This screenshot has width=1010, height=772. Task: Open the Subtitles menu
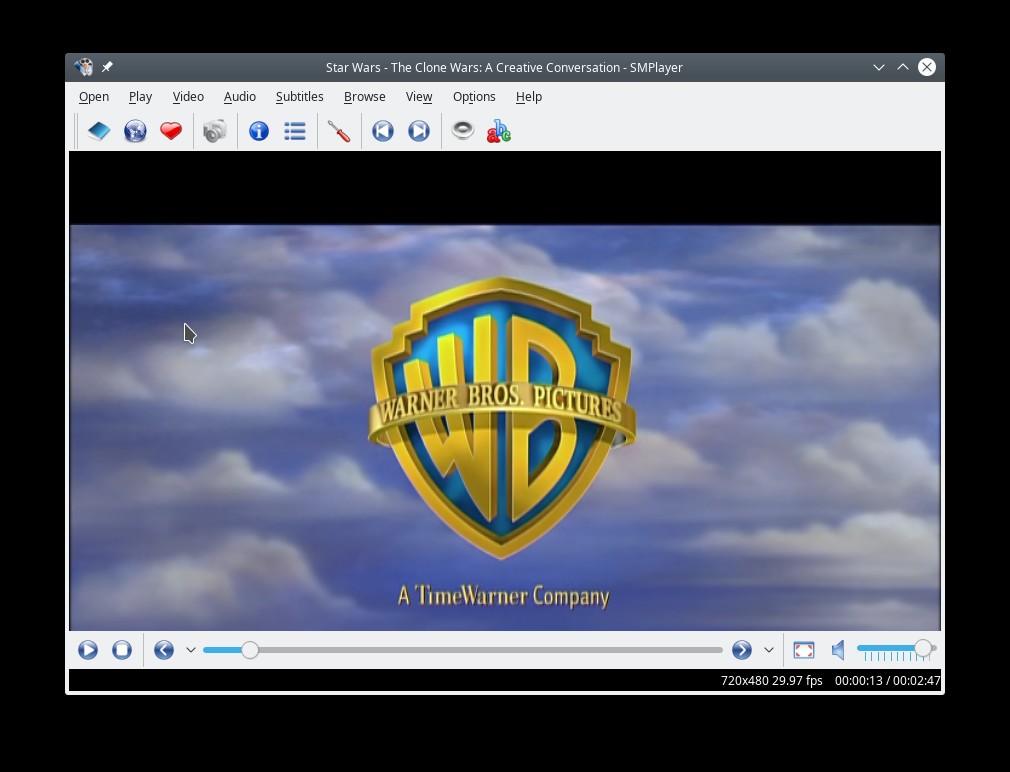pyautogui.click(x=300, y=97)
